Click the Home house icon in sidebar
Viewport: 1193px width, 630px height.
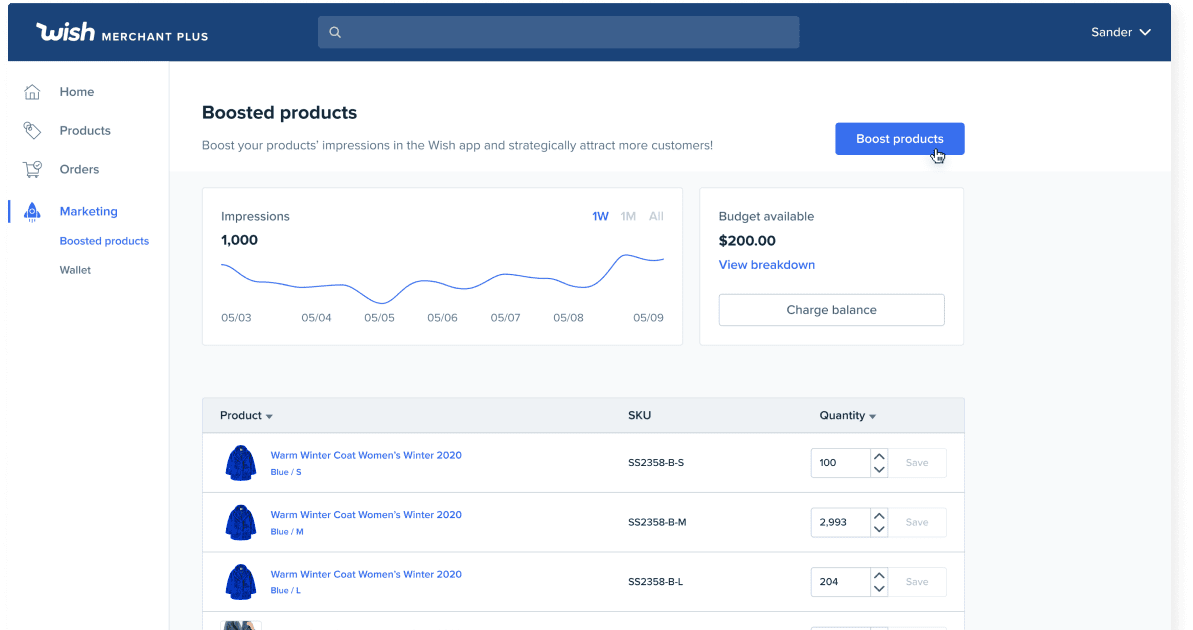tap(32, 92)
